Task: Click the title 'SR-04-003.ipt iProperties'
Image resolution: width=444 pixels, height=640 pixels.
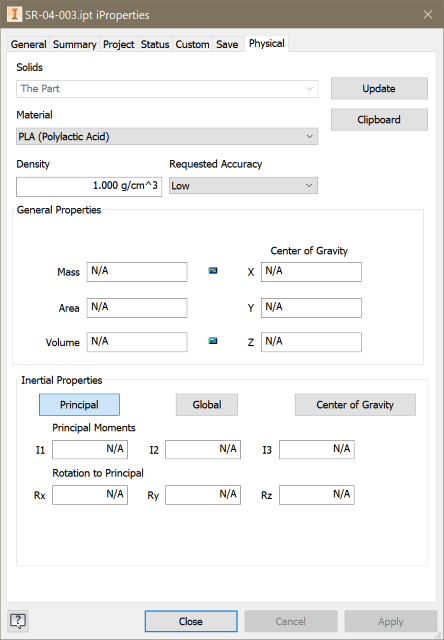Action: click(87, 15)
